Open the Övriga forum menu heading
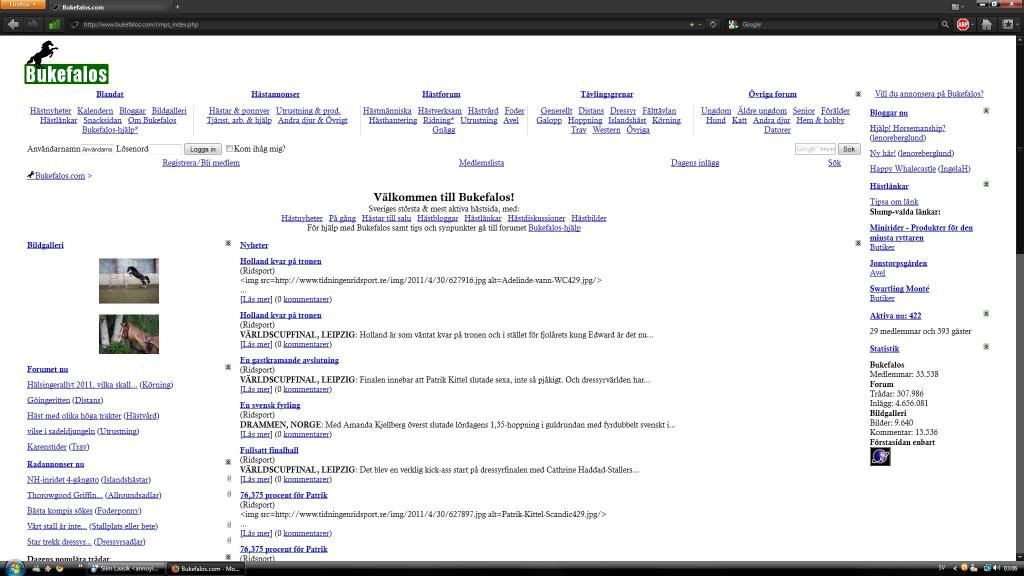Viewport: 1024px width, 576px height. point(773,94)
